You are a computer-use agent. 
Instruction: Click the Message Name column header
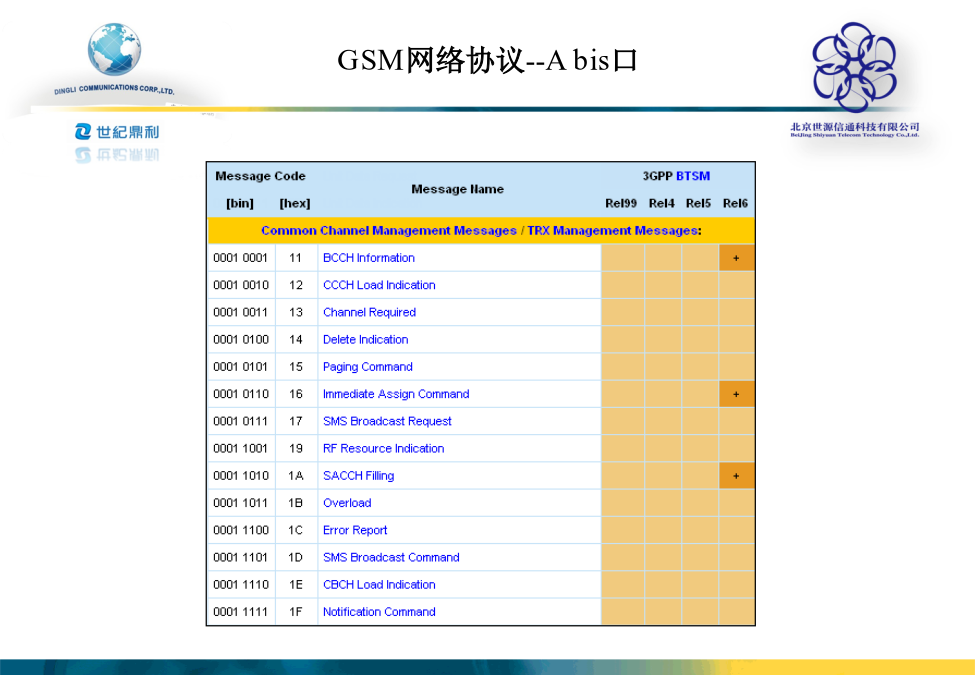pos(458,189)
